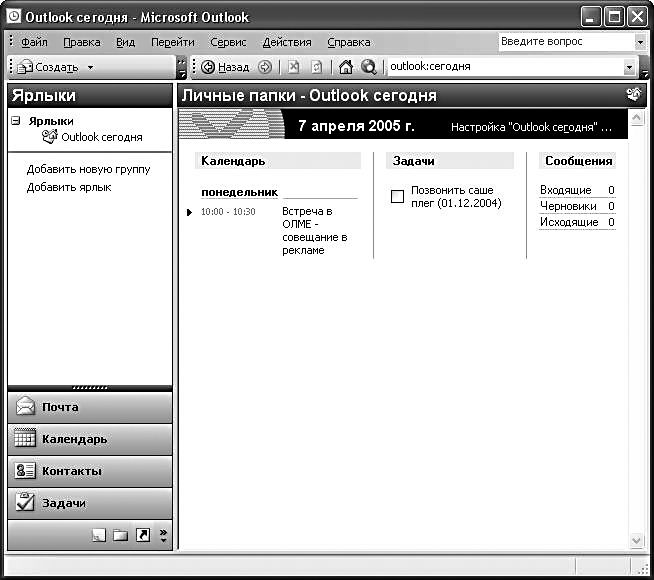654x580 pixels.
Task: Switch to the Календарь pane
Action: click(x=90, y=439)
